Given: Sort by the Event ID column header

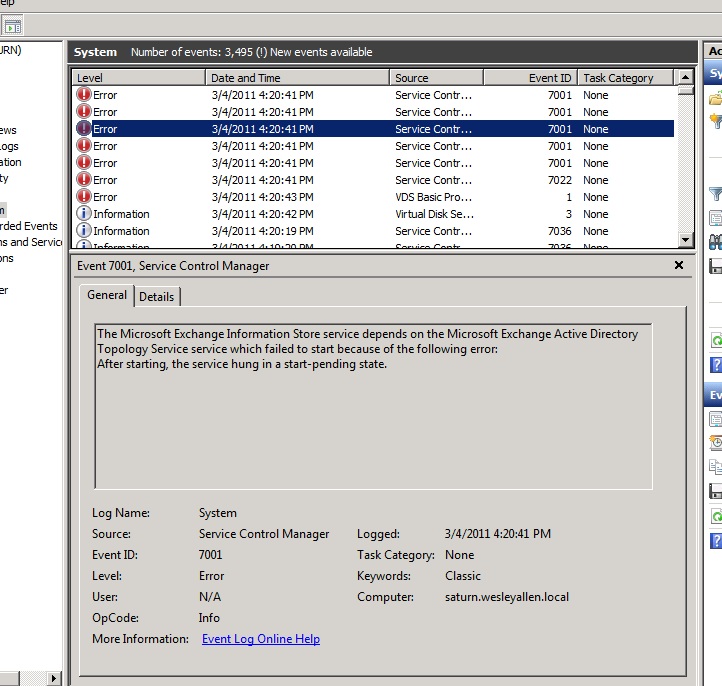Looking at the screenshot, I should (530, 78).
